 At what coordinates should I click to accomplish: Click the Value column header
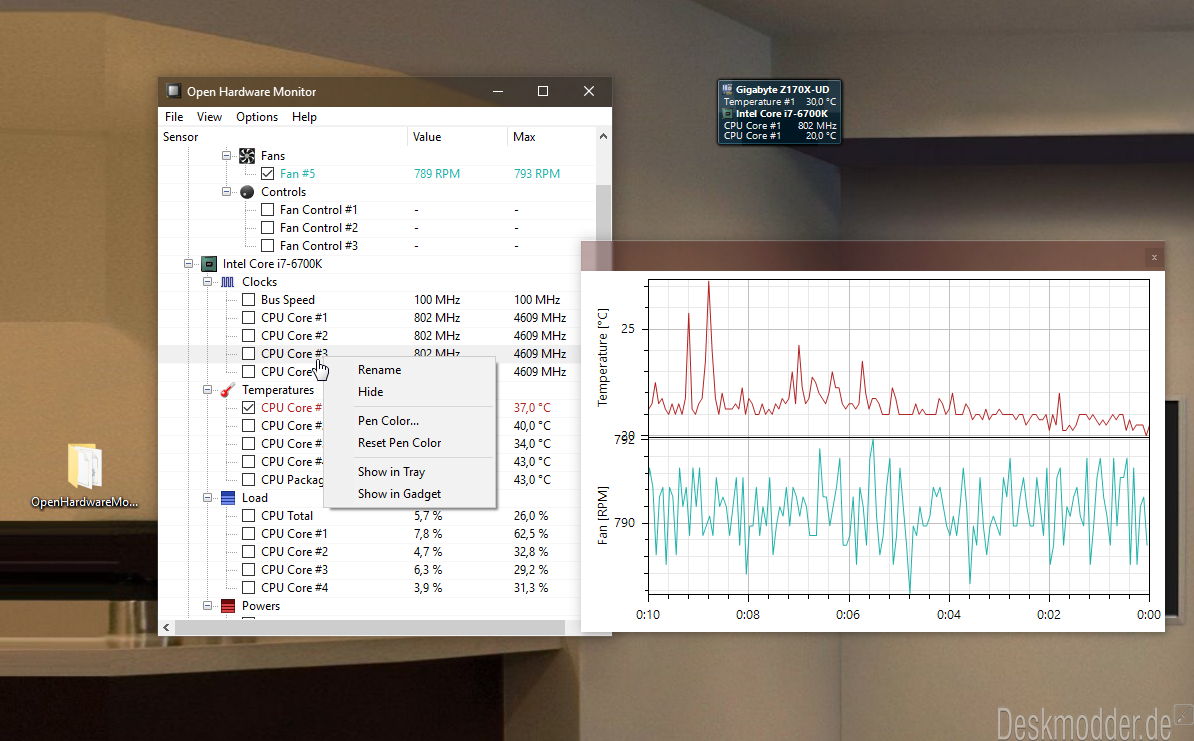(x=458, y=137)
